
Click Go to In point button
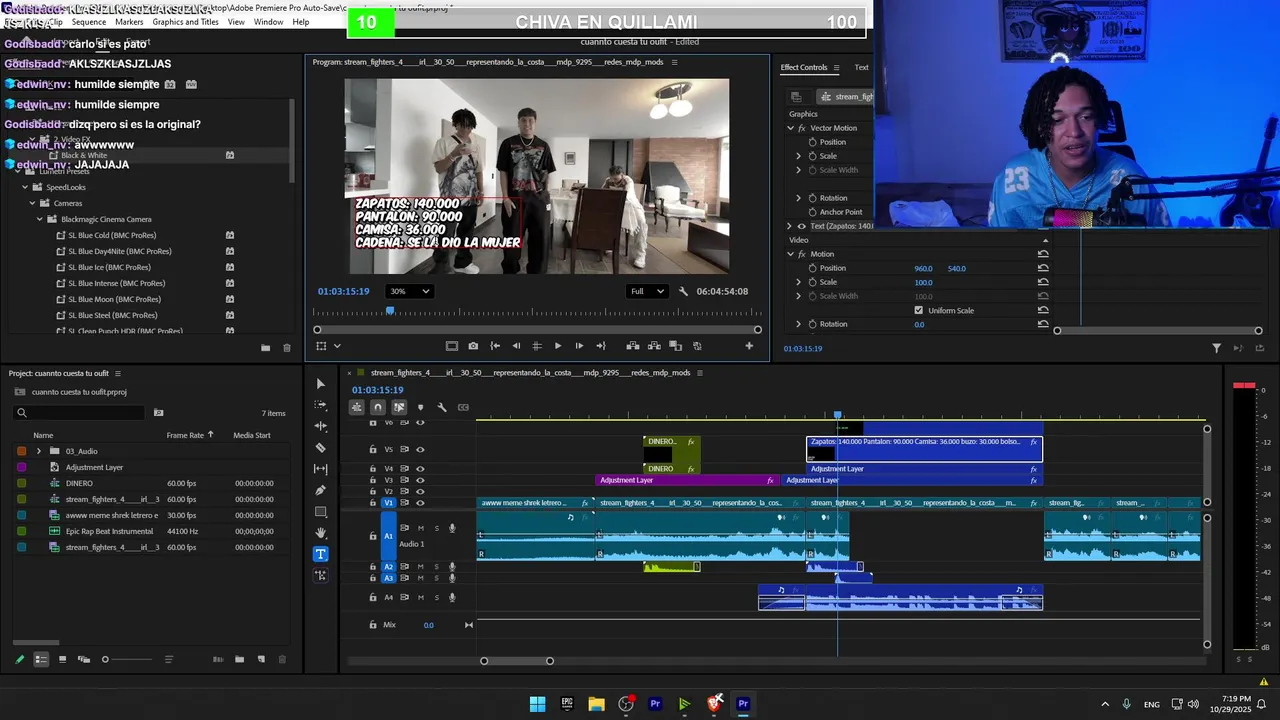pyautogui.click(x=494, y=346)
